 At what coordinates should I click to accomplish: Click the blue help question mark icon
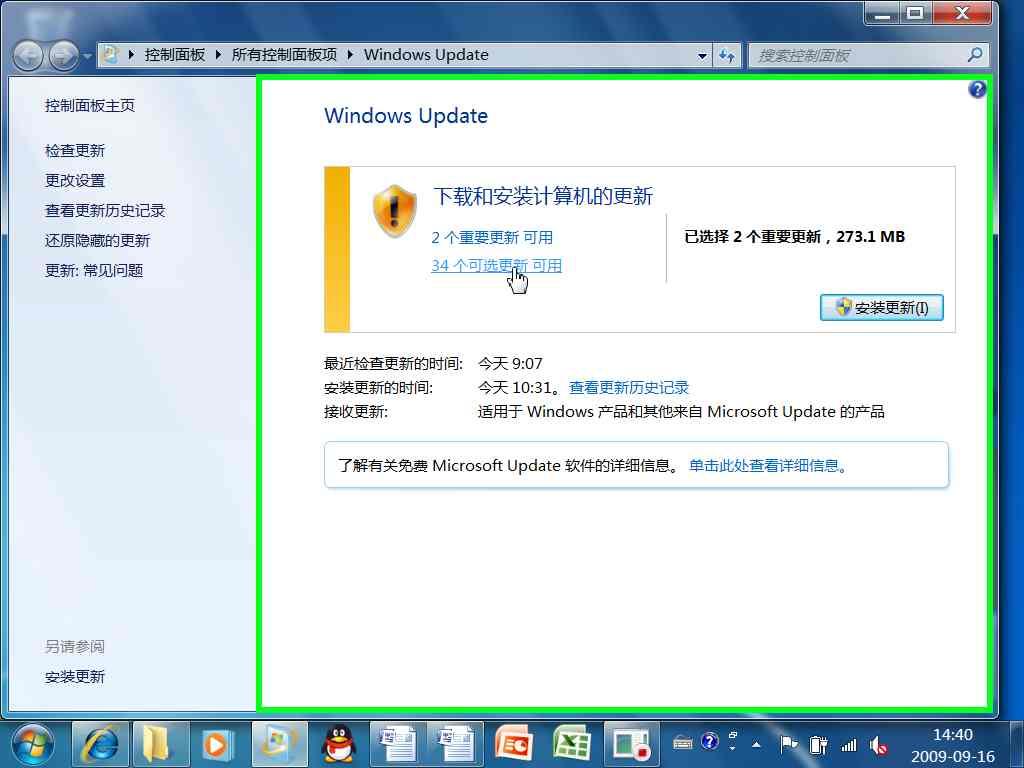click(977, 90)
